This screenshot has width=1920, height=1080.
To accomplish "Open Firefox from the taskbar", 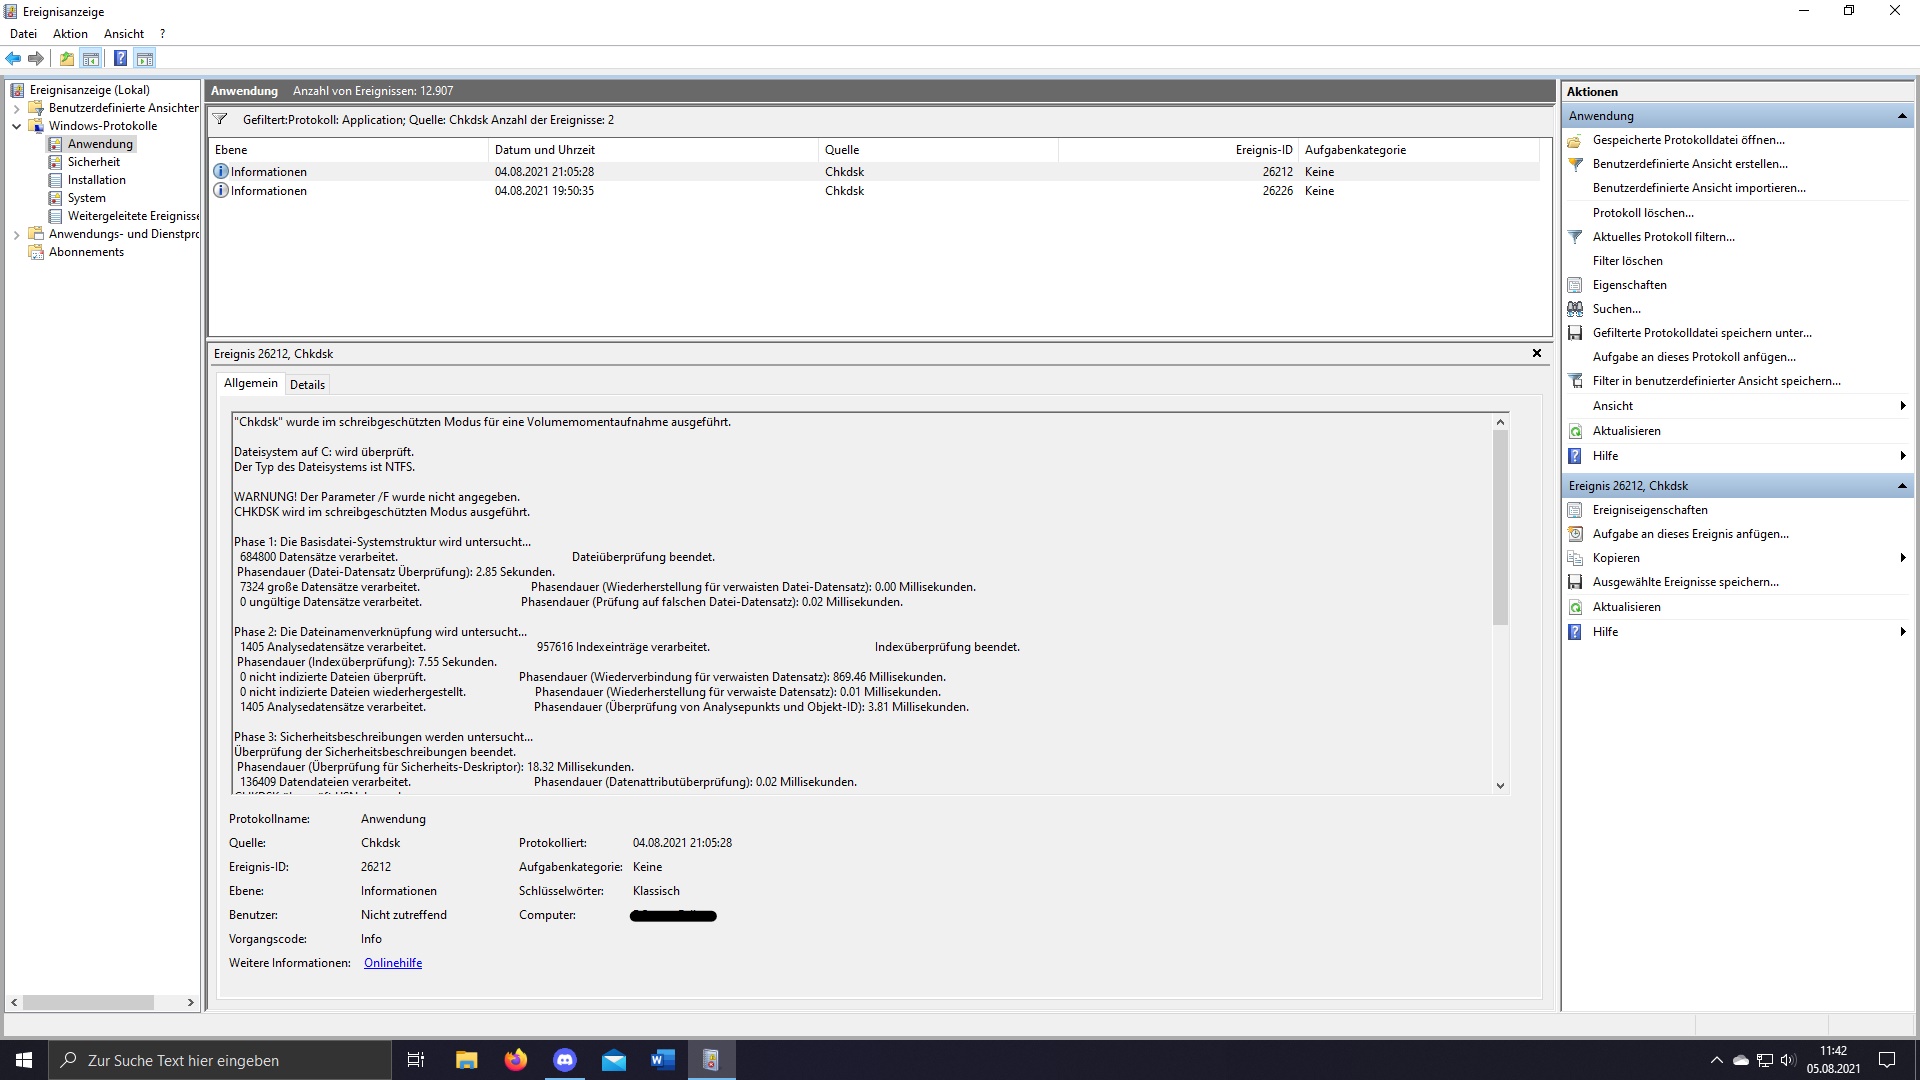I will [515, 1059].
